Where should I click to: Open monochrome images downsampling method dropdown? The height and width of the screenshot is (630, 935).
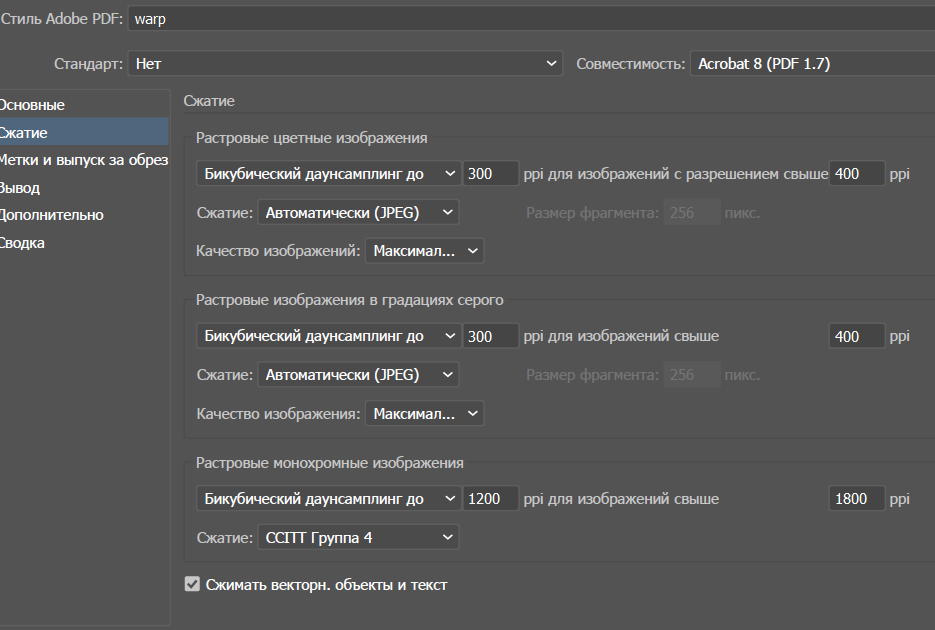[x=328, y=499]
